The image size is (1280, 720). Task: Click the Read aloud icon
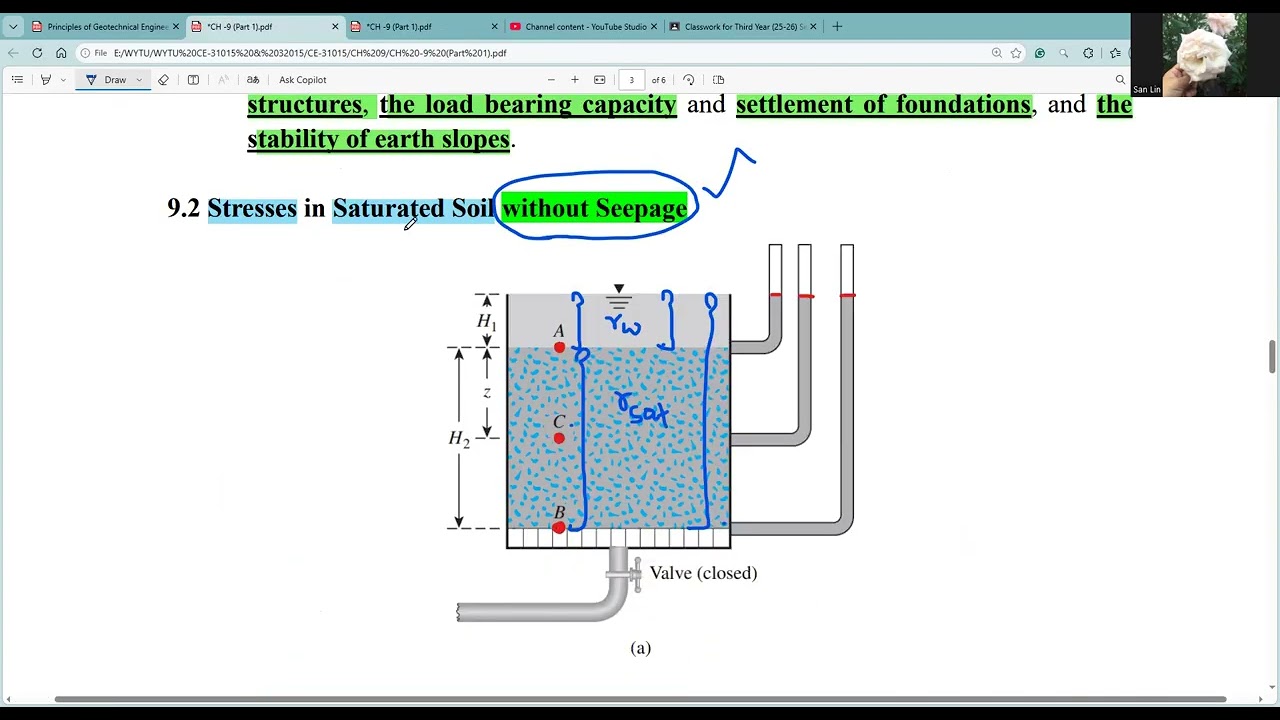coord(223,80)
